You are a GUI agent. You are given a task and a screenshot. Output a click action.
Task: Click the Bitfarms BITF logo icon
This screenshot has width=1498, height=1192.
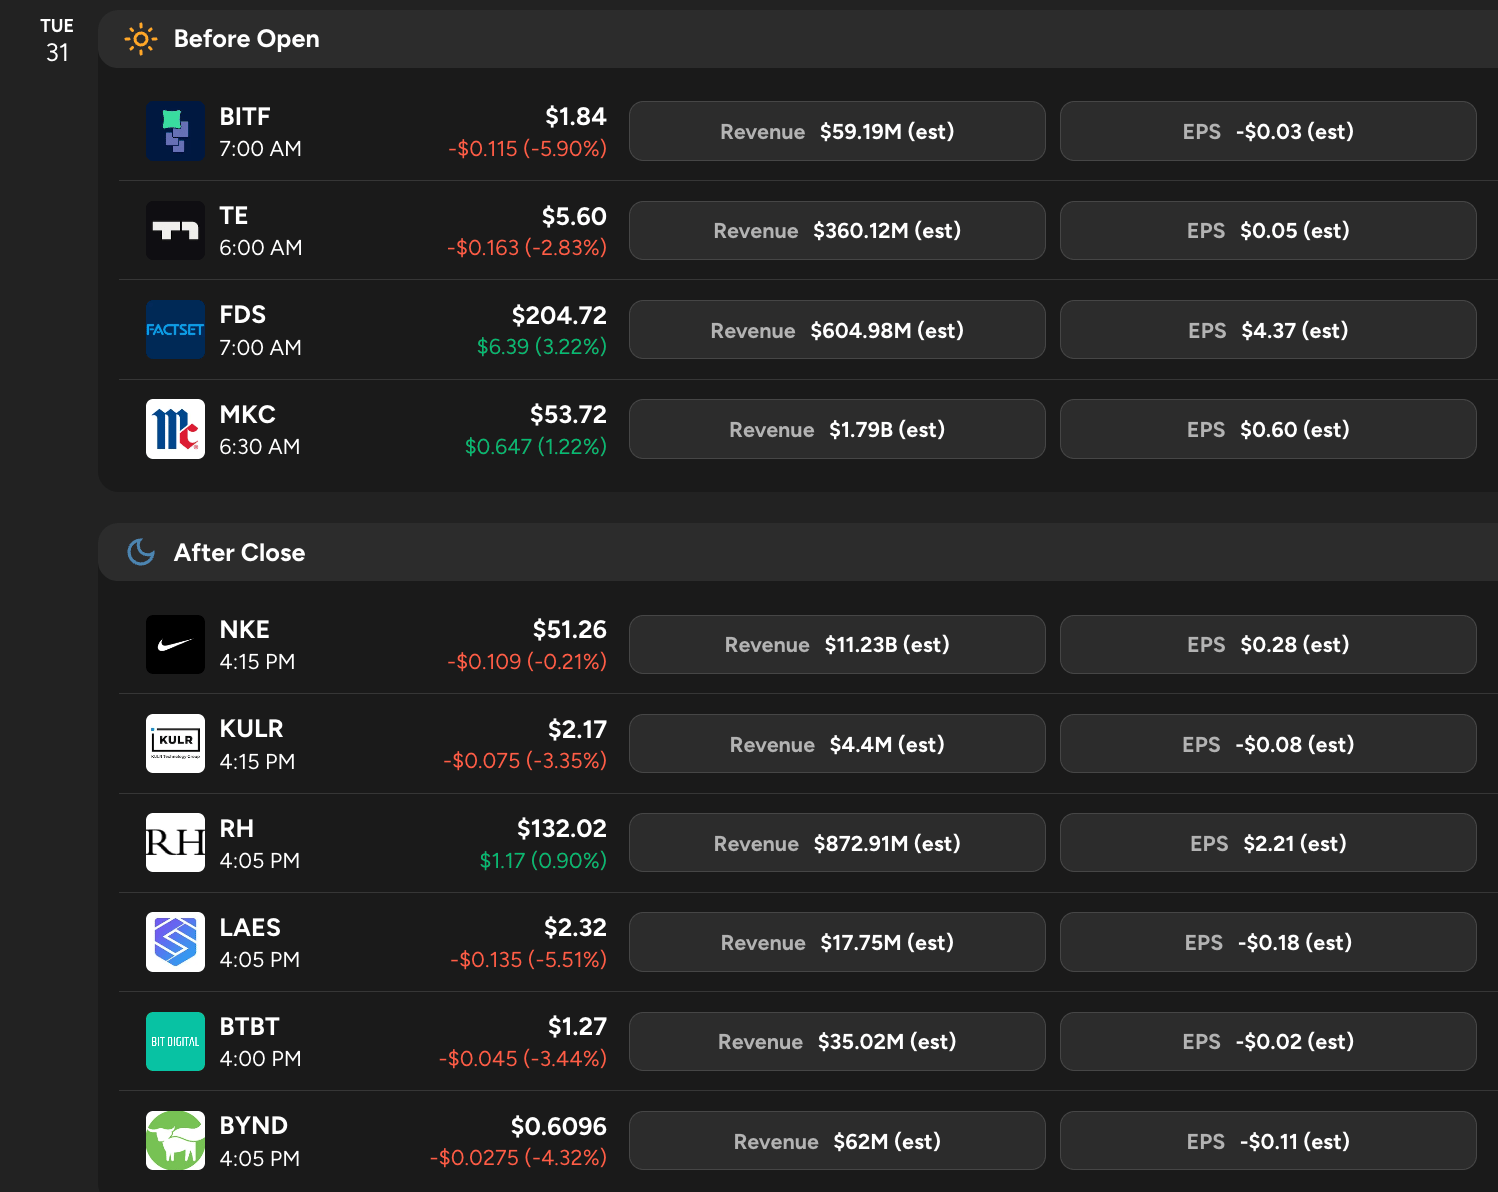[175, 131]
